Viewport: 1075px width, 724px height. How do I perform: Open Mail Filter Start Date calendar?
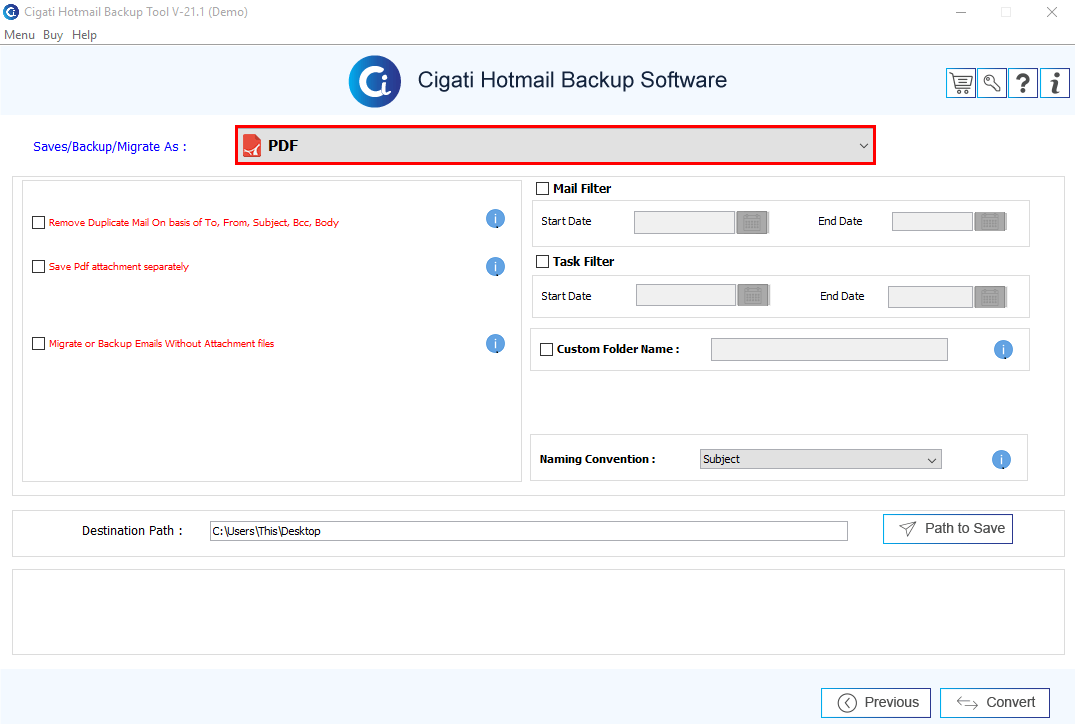(752, 222)
